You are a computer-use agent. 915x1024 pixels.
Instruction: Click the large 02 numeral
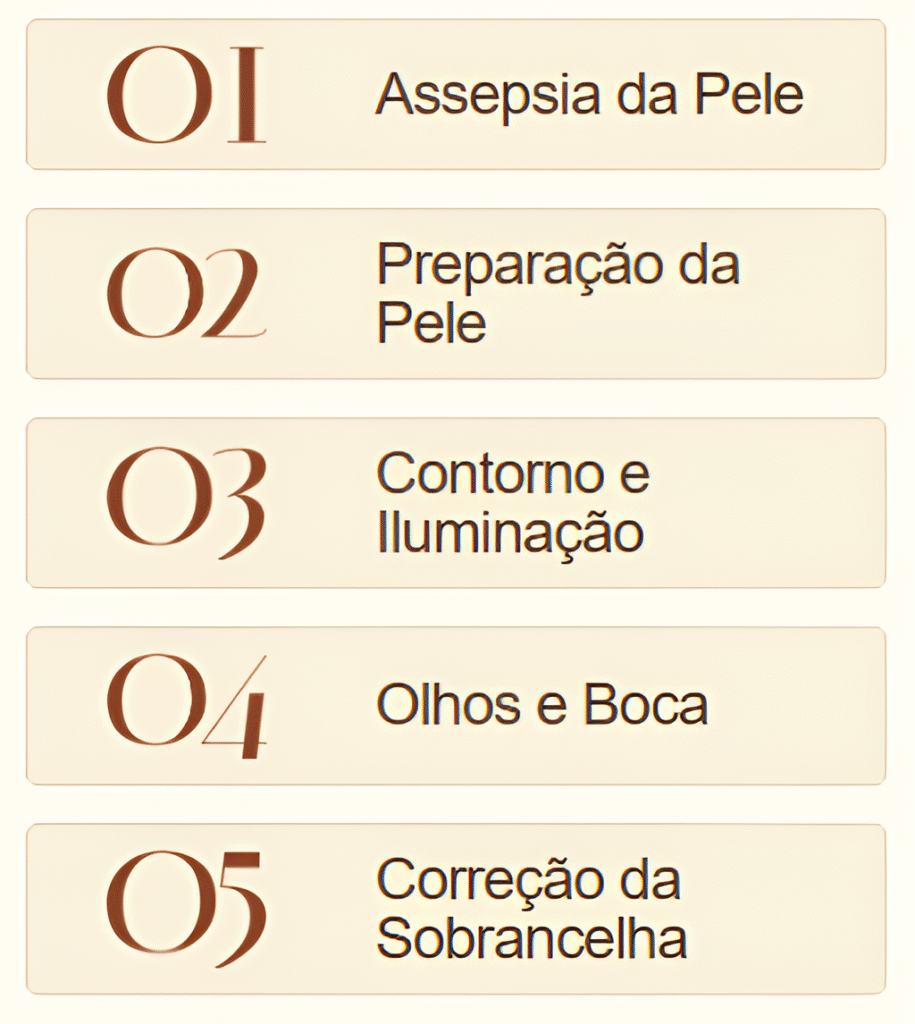coord(186,292)
